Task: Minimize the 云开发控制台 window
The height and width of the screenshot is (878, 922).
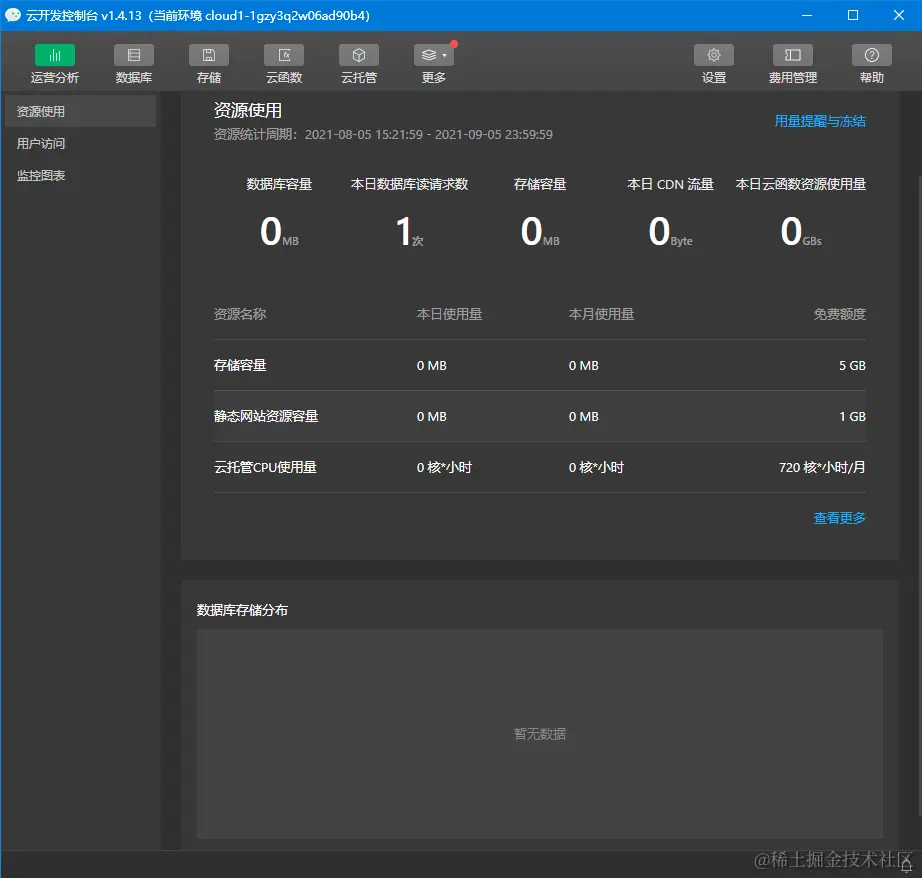Action: tap(807, 15)
